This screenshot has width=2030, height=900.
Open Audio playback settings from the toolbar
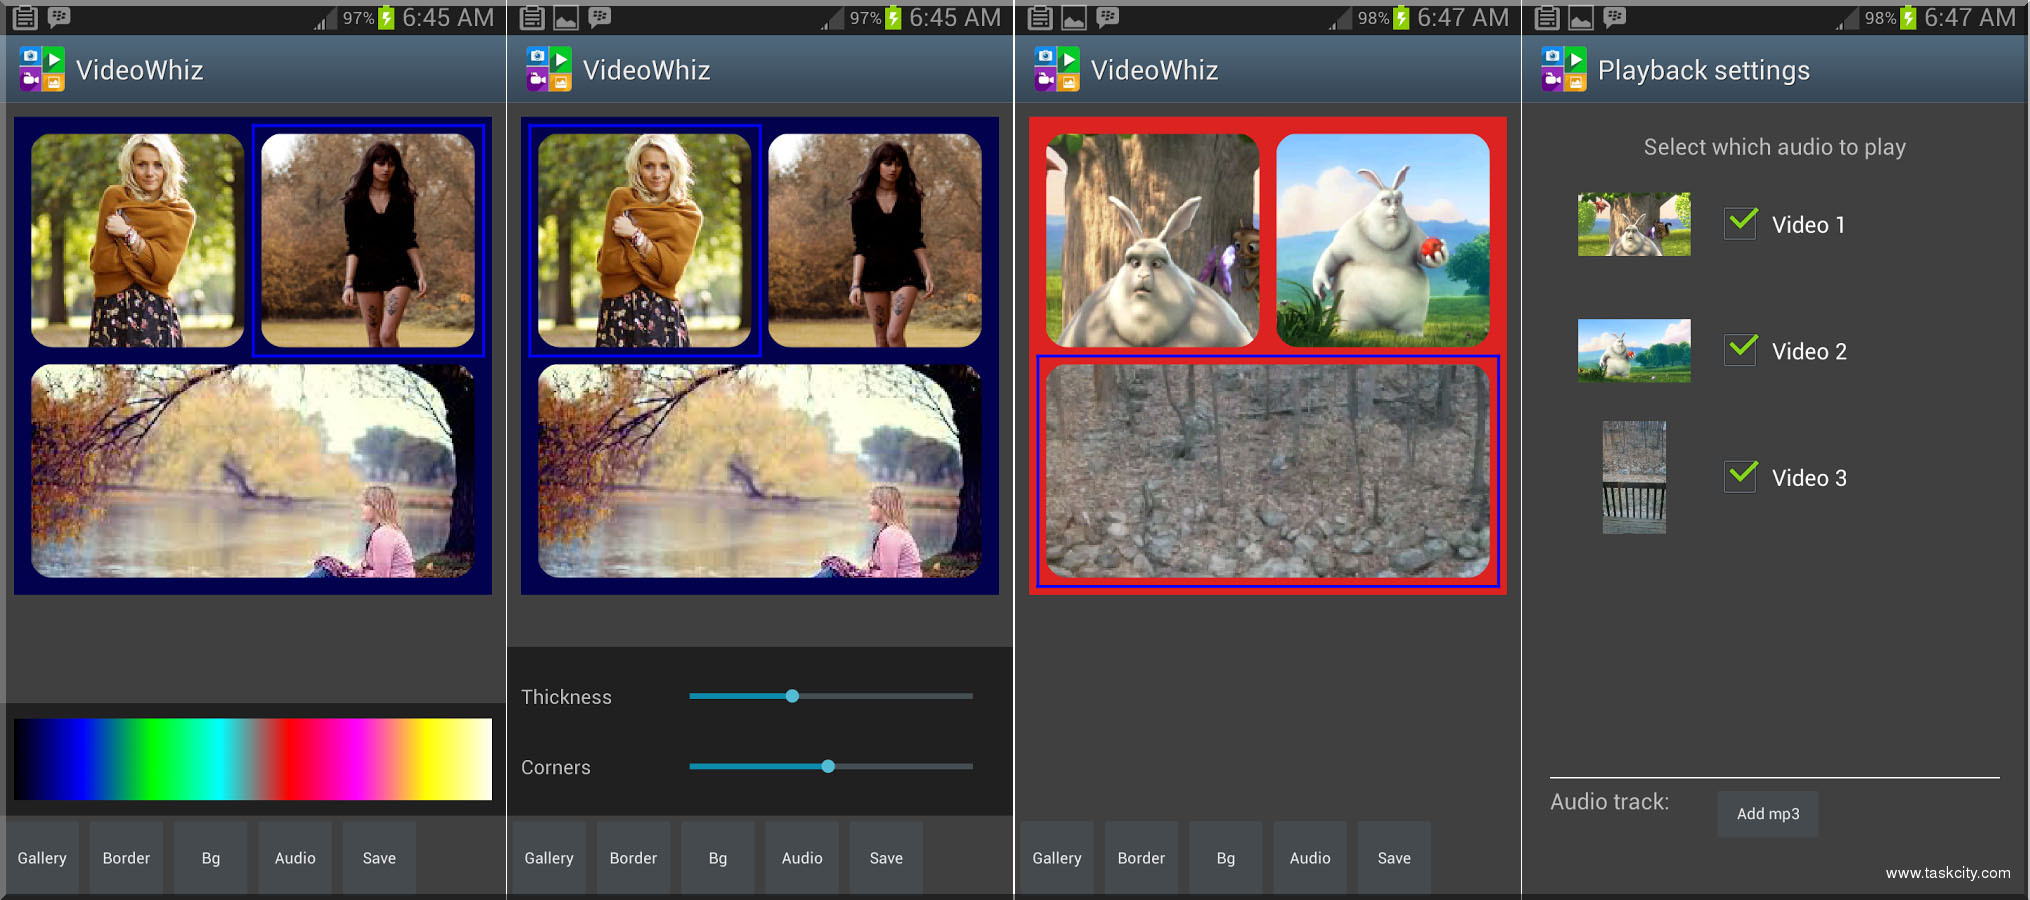[x=294, y=857]
